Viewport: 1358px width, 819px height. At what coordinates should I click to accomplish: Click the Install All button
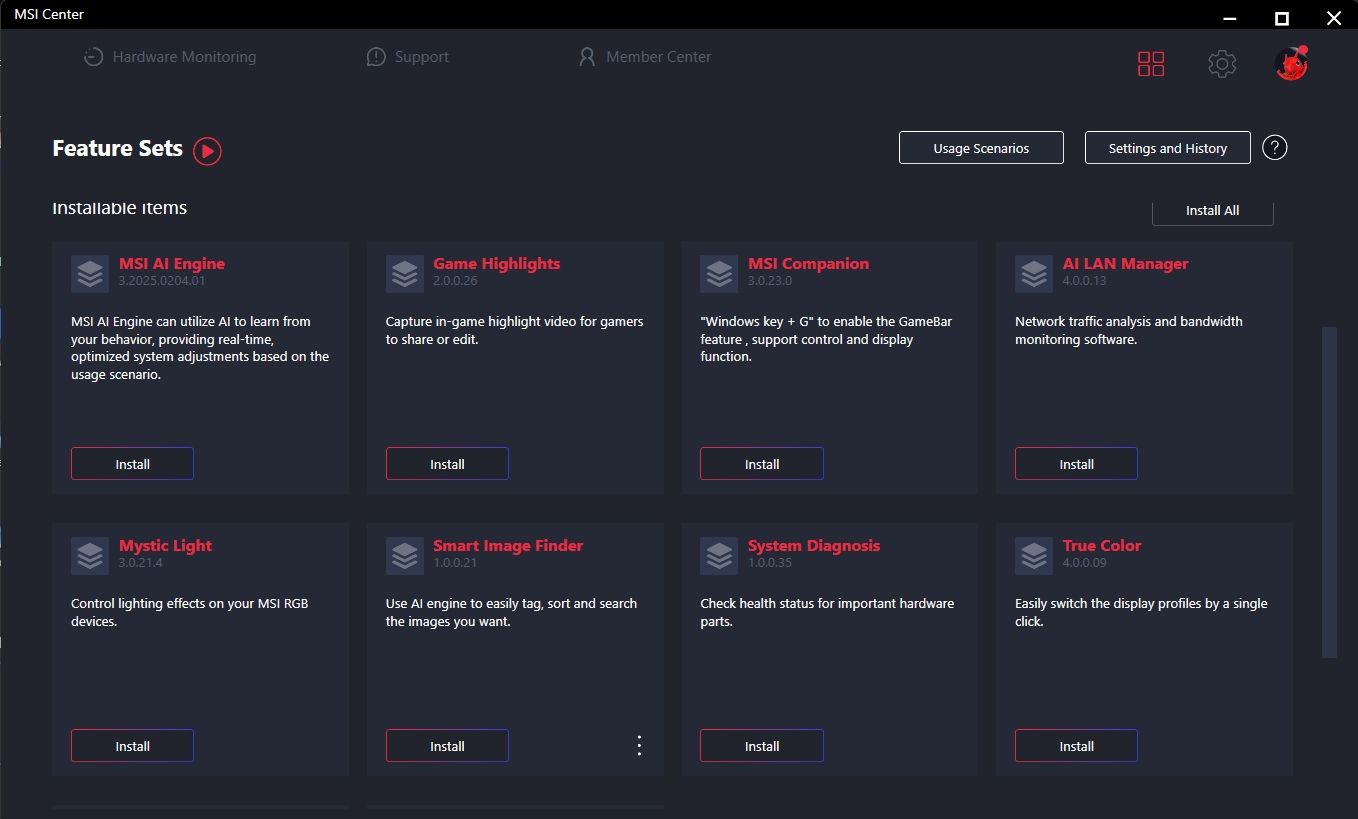click(x=1213, y=211)
